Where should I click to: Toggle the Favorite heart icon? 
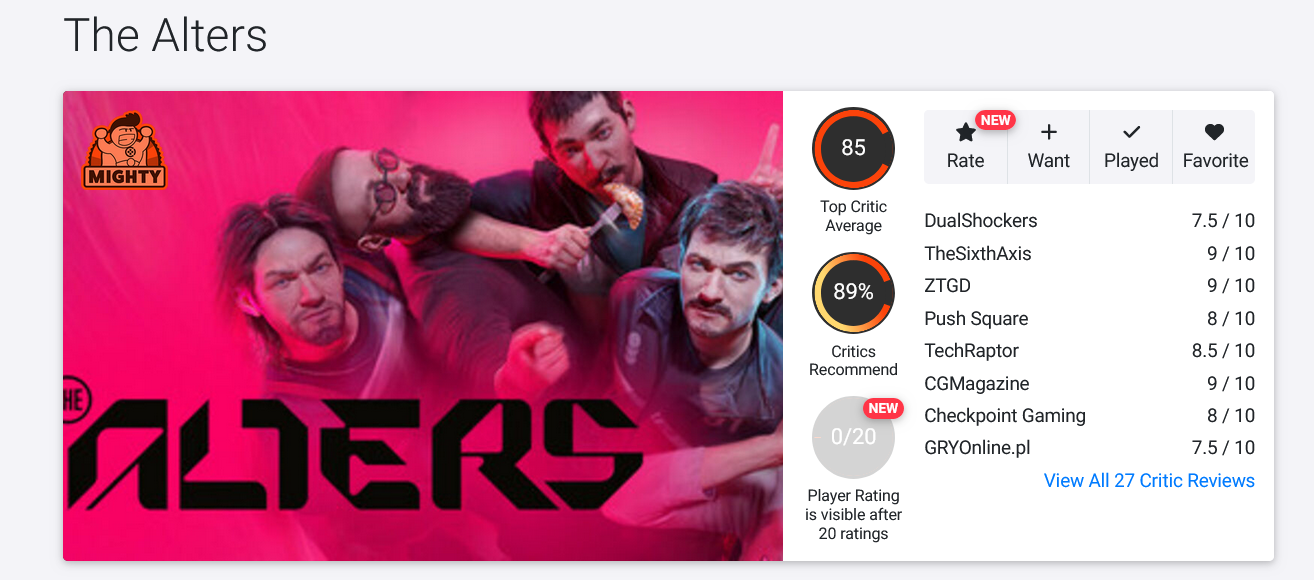[1214, 132]
